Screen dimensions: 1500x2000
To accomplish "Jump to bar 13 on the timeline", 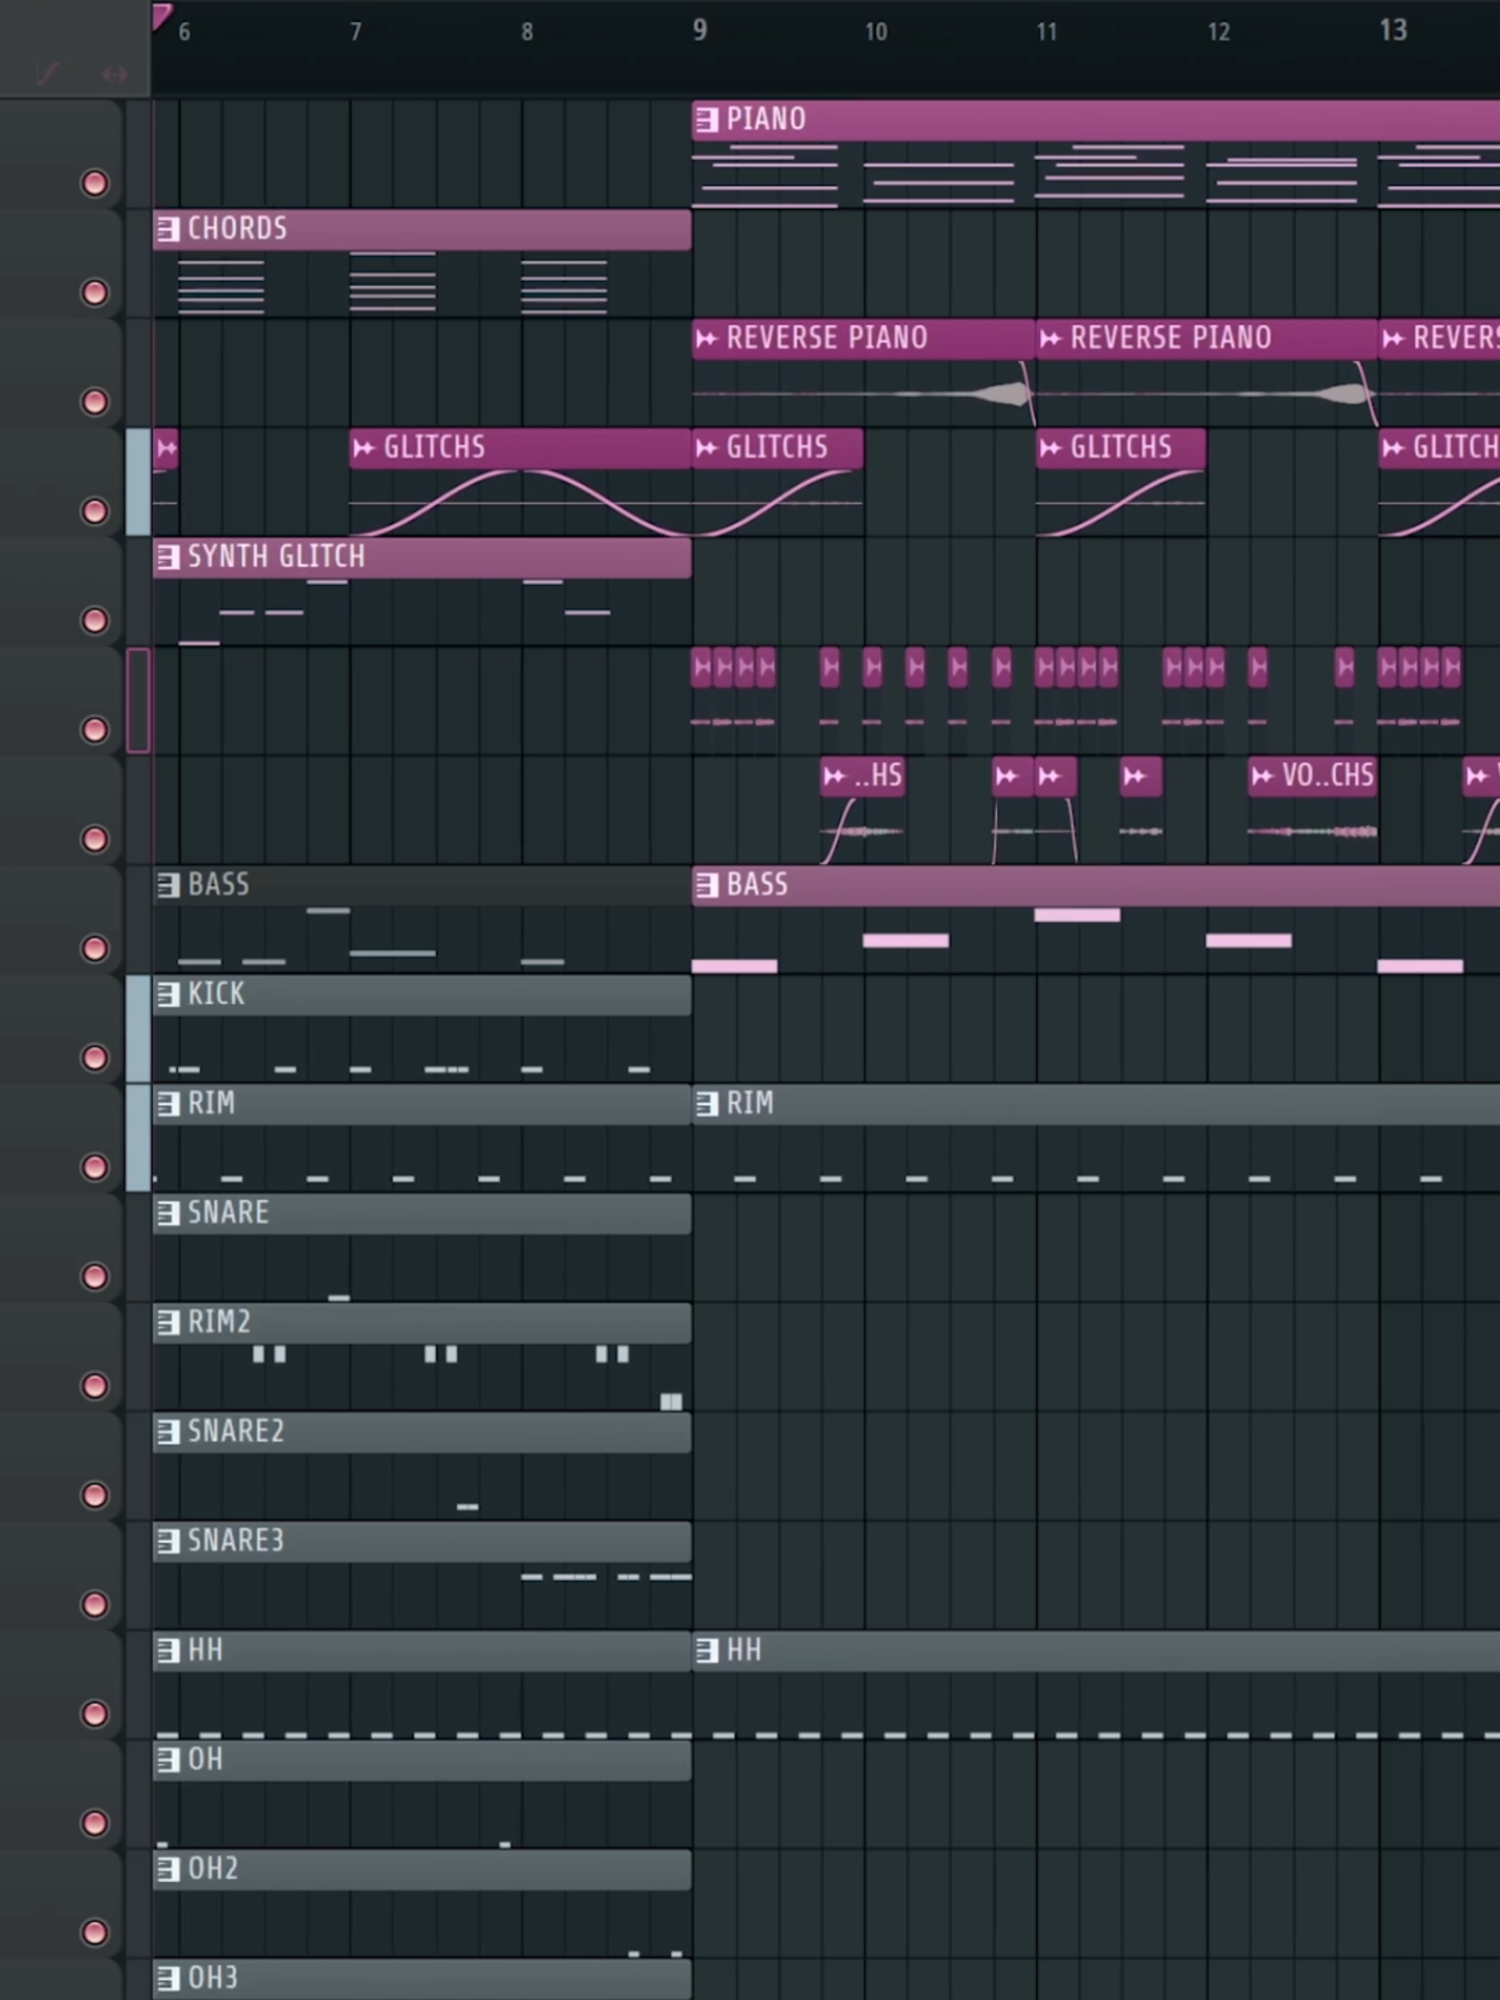I will (x=1393, y=30).
